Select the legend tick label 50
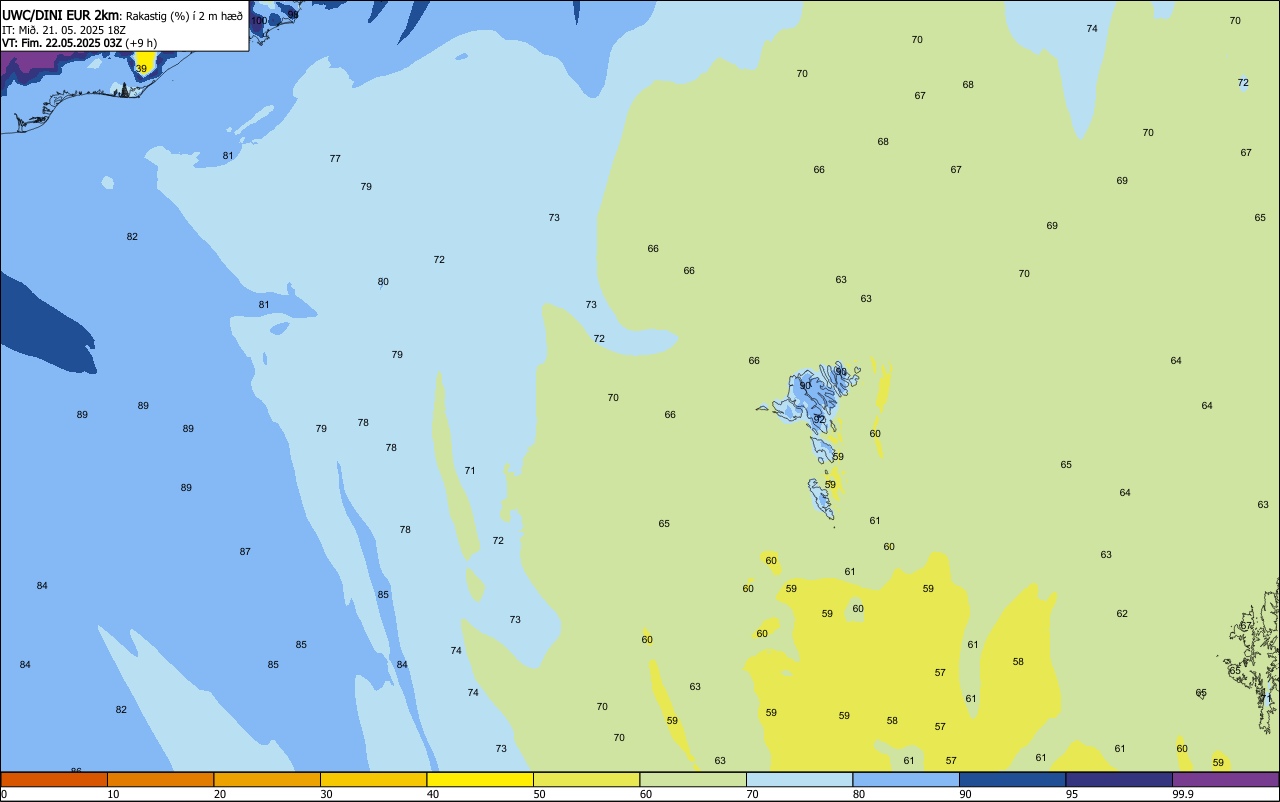1280x802 pixels. [539, 794]
